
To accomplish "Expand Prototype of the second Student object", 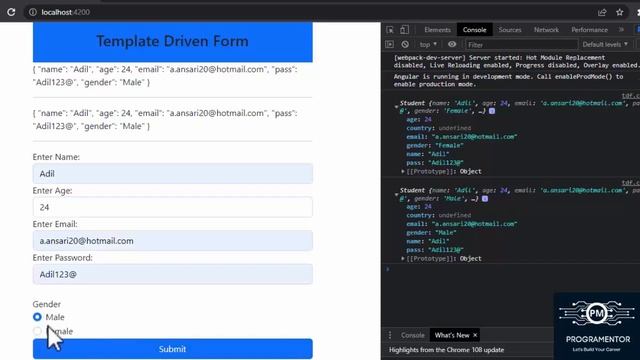I will click(x=403, y=258).
